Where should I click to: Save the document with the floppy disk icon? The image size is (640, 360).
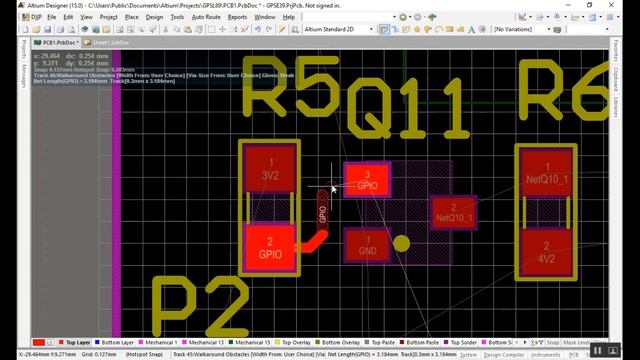click(47, 29)
